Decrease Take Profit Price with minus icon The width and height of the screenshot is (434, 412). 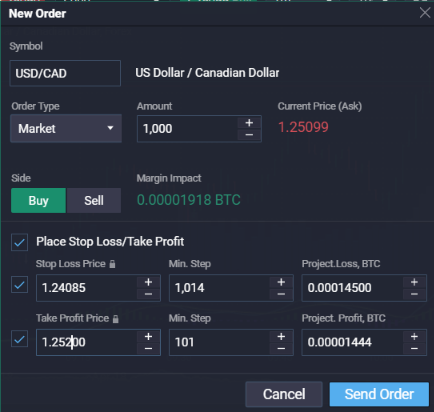(148, 348)
